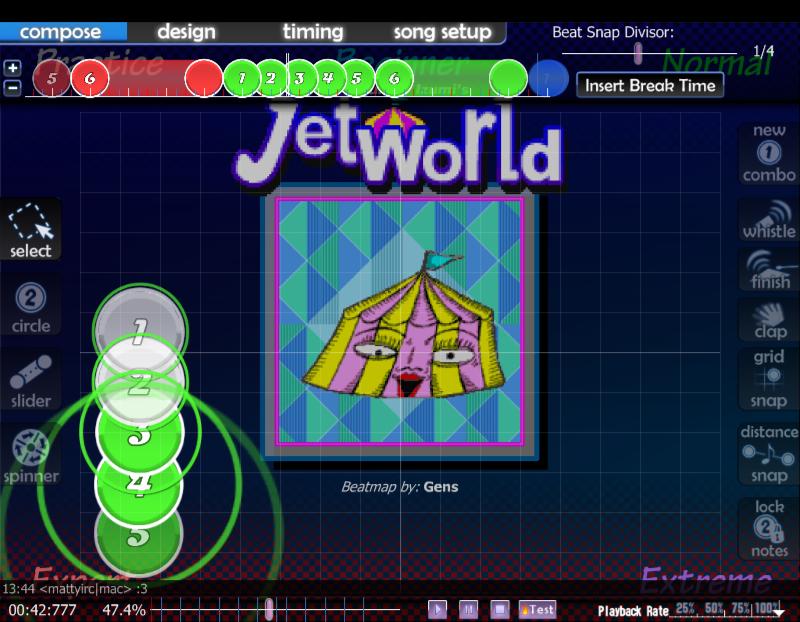Select the blue circle in the timeline
This screenshot has width=800, height=622.
point(548,78)
